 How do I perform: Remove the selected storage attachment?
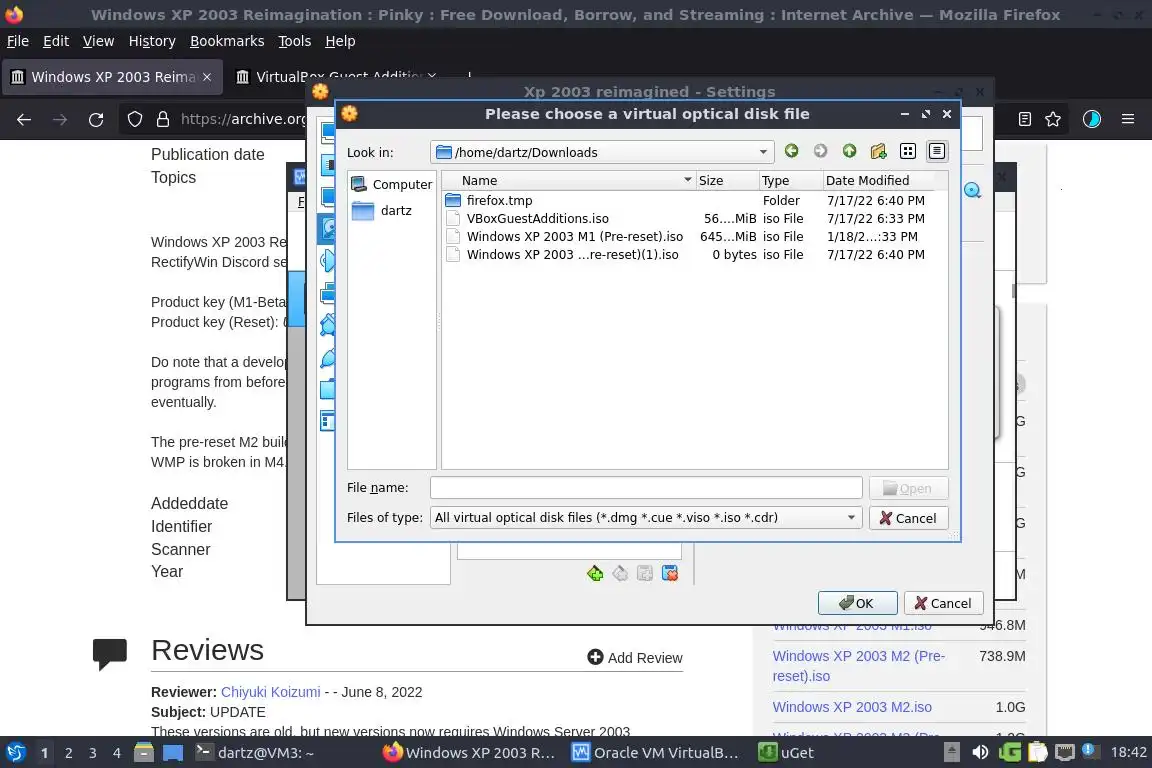click(x=670, y=573)
